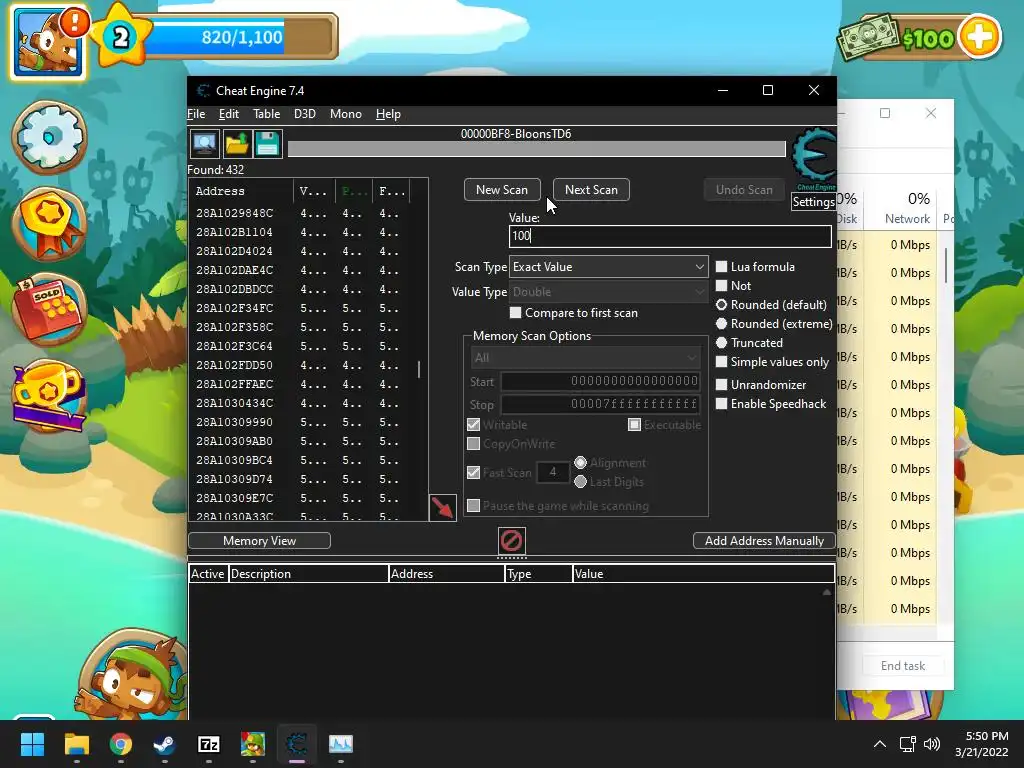Image resolution: width=1024 pixels, height=768 pixels.
Task: Open the Table menu
Action: (266, 114)
